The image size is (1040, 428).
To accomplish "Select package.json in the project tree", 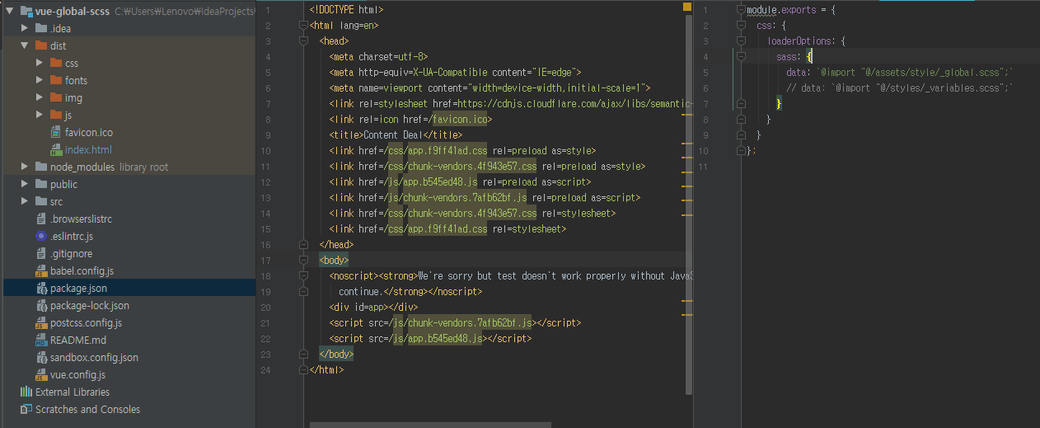I will [78, 288].
